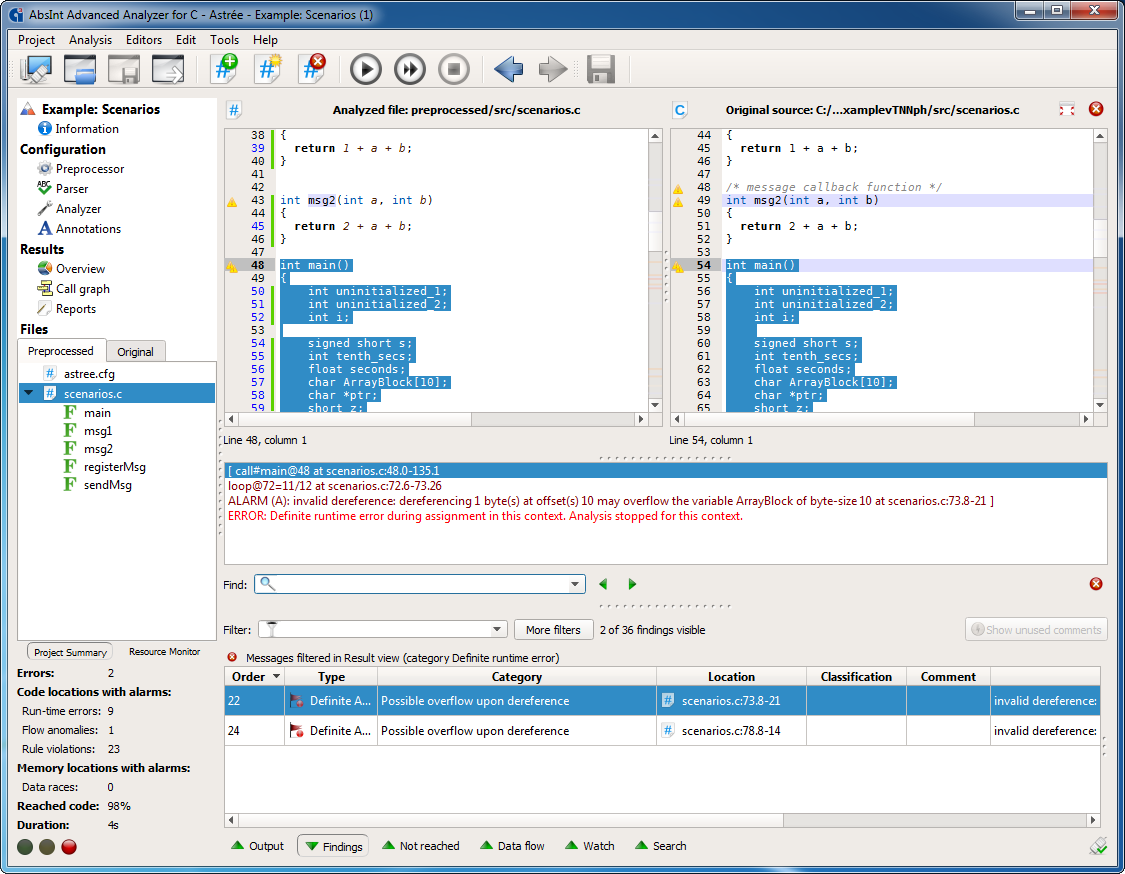
Task: Open the Reports view
Action: [x=75, y=309]
